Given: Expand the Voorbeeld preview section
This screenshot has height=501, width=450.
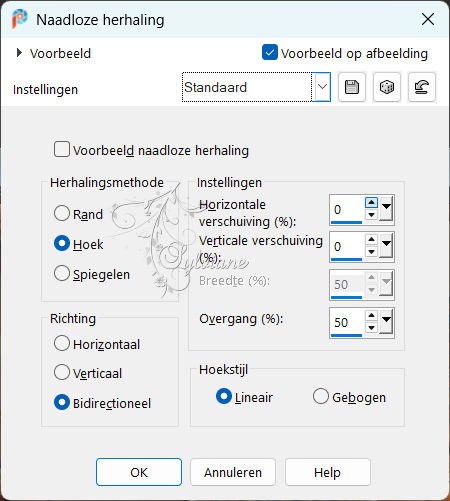Looking at the screenshot, I should point(19,53).
